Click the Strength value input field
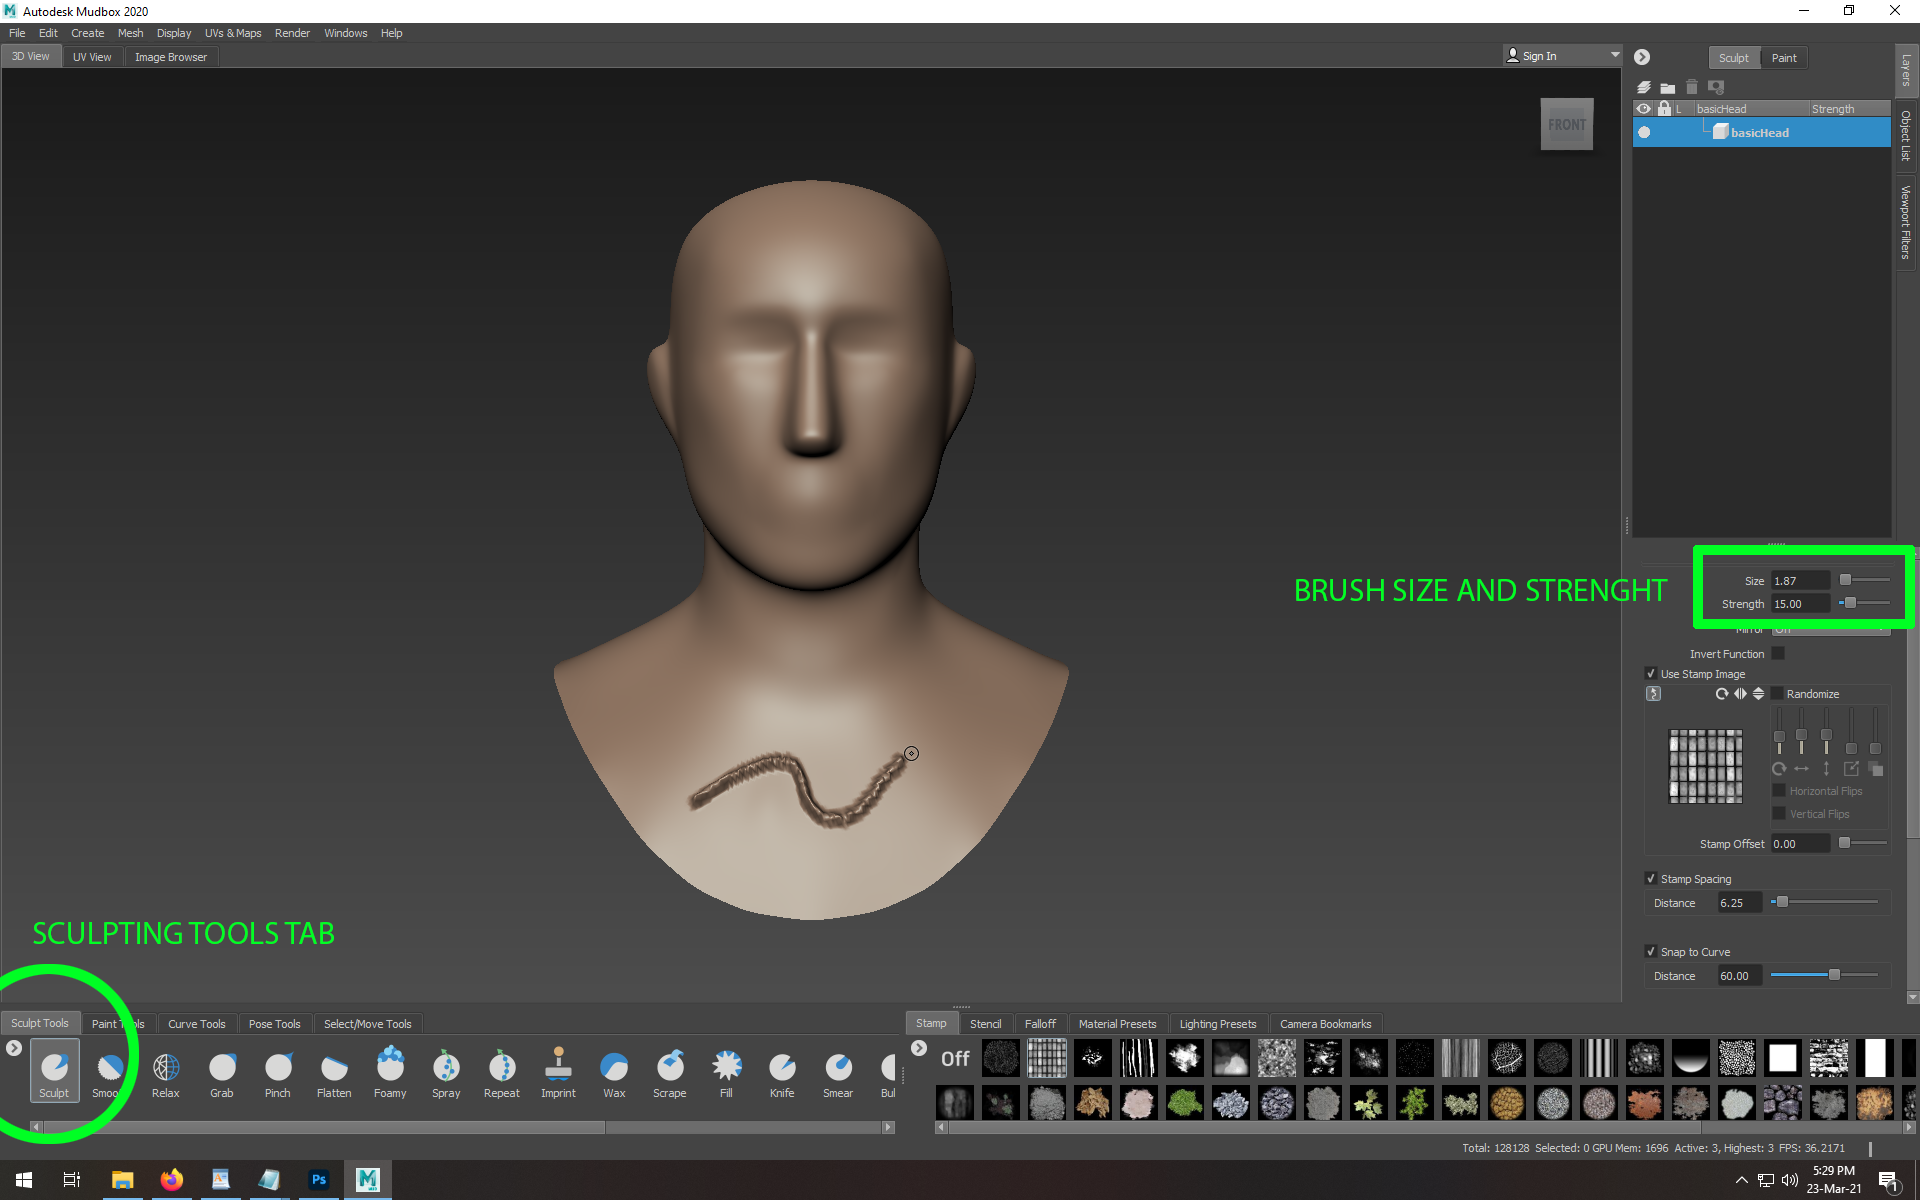 click(1801, 604)
